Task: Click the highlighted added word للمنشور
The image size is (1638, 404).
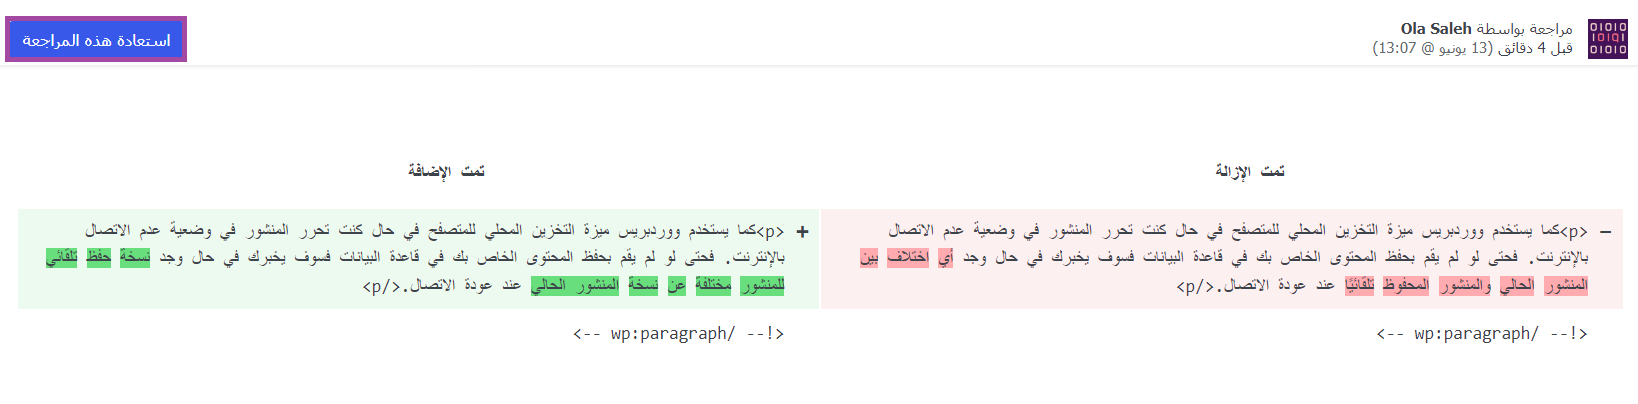Action: [x=762, y=285]
